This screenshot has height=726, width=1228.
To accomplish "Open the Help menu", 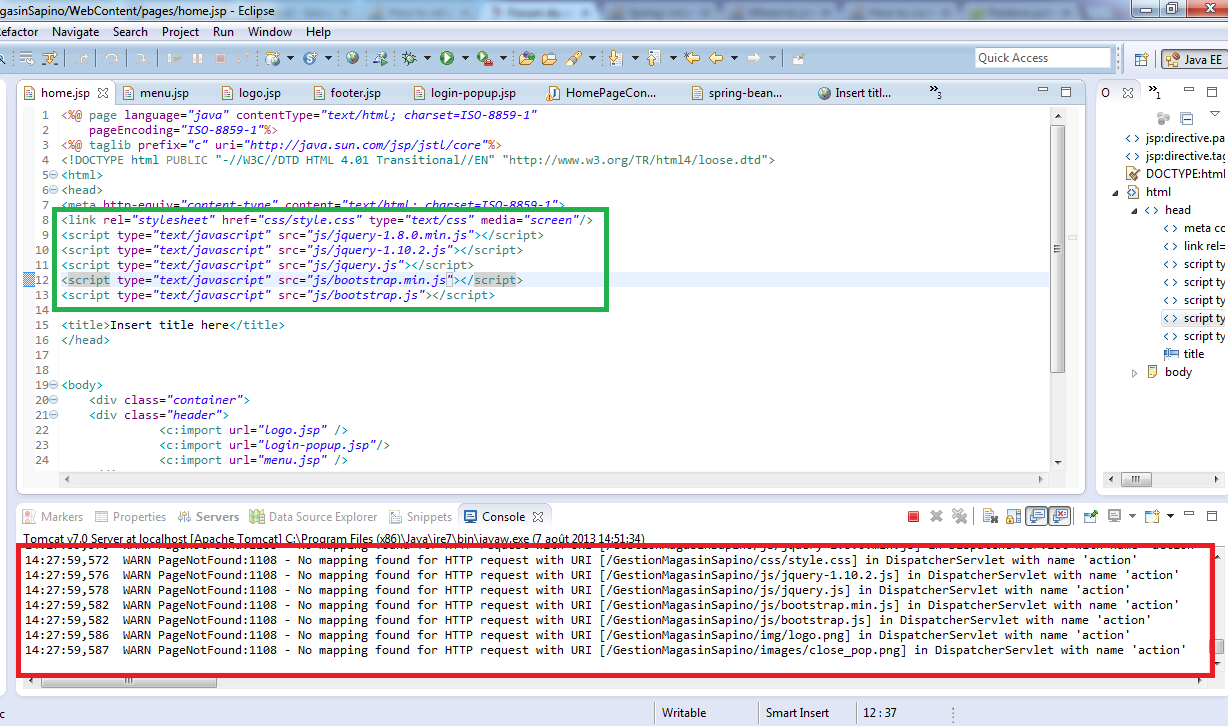I will tap(318, 32).
